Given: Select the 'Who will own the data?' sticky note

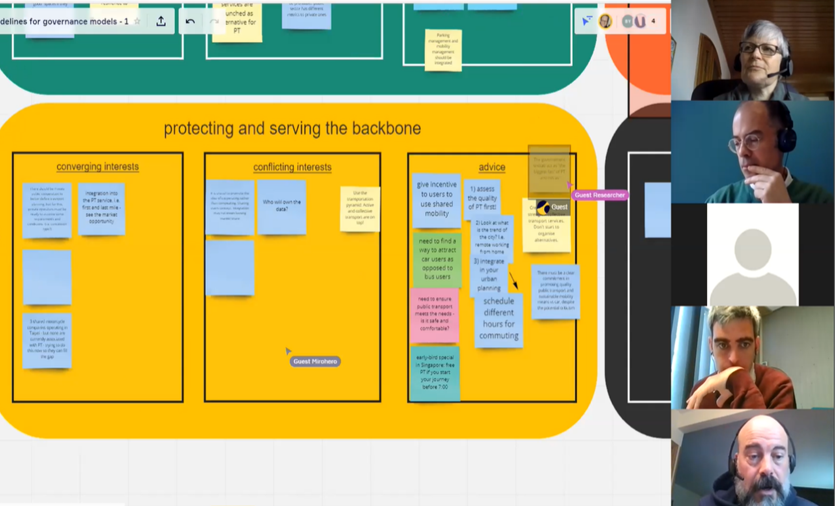Looking at the screenshot, I should (282, 207).
